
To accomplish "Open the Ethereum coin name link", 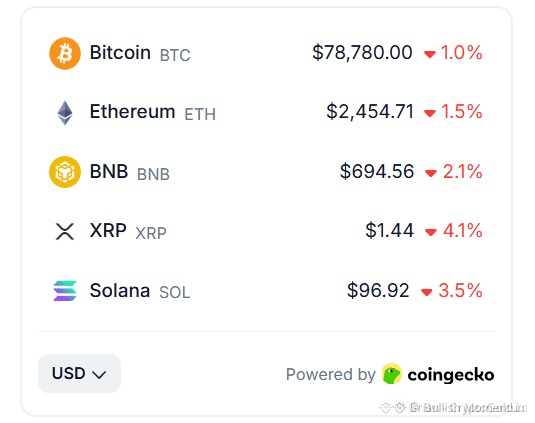I will (132, 112).
